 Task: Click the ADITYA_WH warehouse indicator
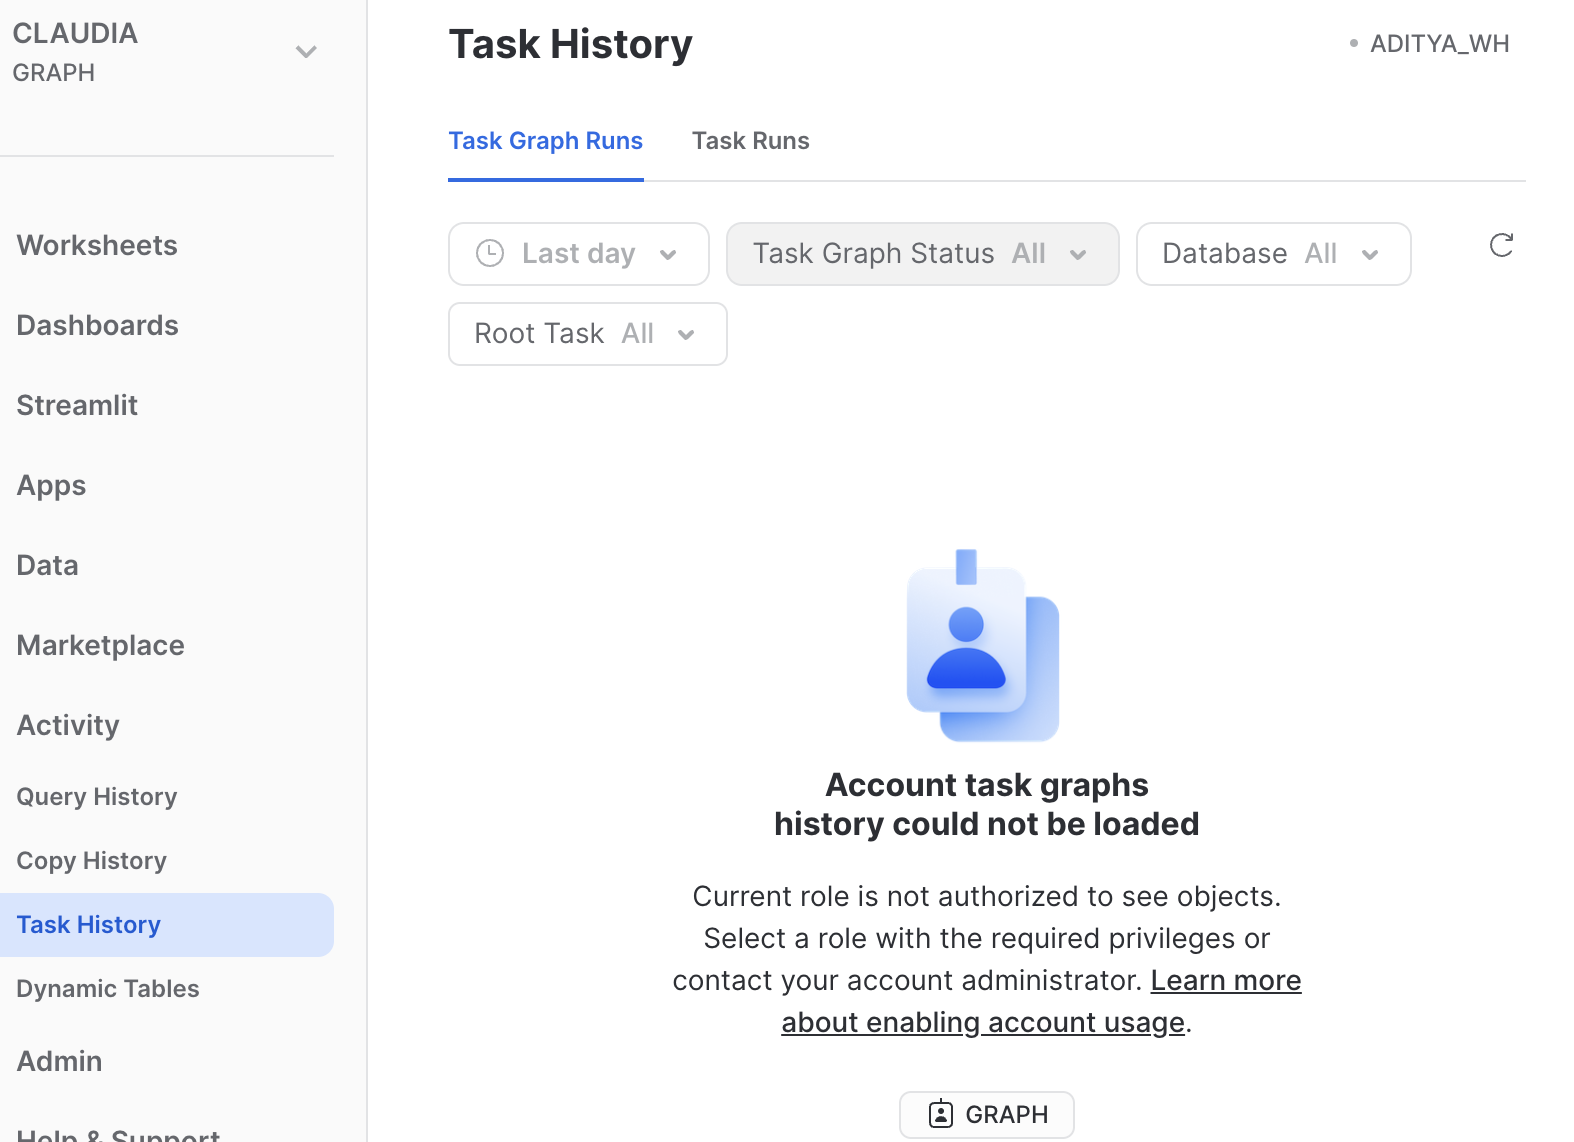(x=1438, y=44)
